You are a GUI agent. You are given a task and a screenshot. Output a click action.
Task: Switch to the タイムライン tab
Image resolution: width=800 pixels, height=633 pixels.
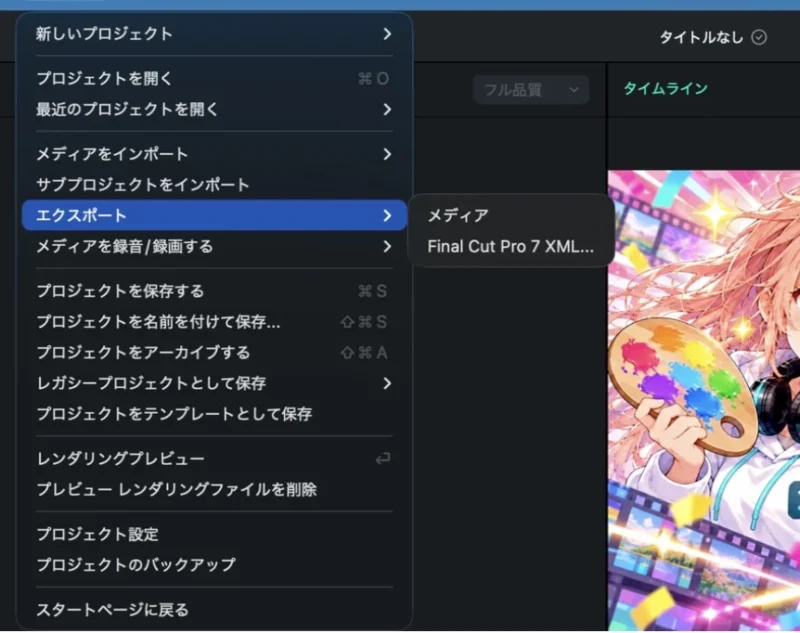point(666,89)
